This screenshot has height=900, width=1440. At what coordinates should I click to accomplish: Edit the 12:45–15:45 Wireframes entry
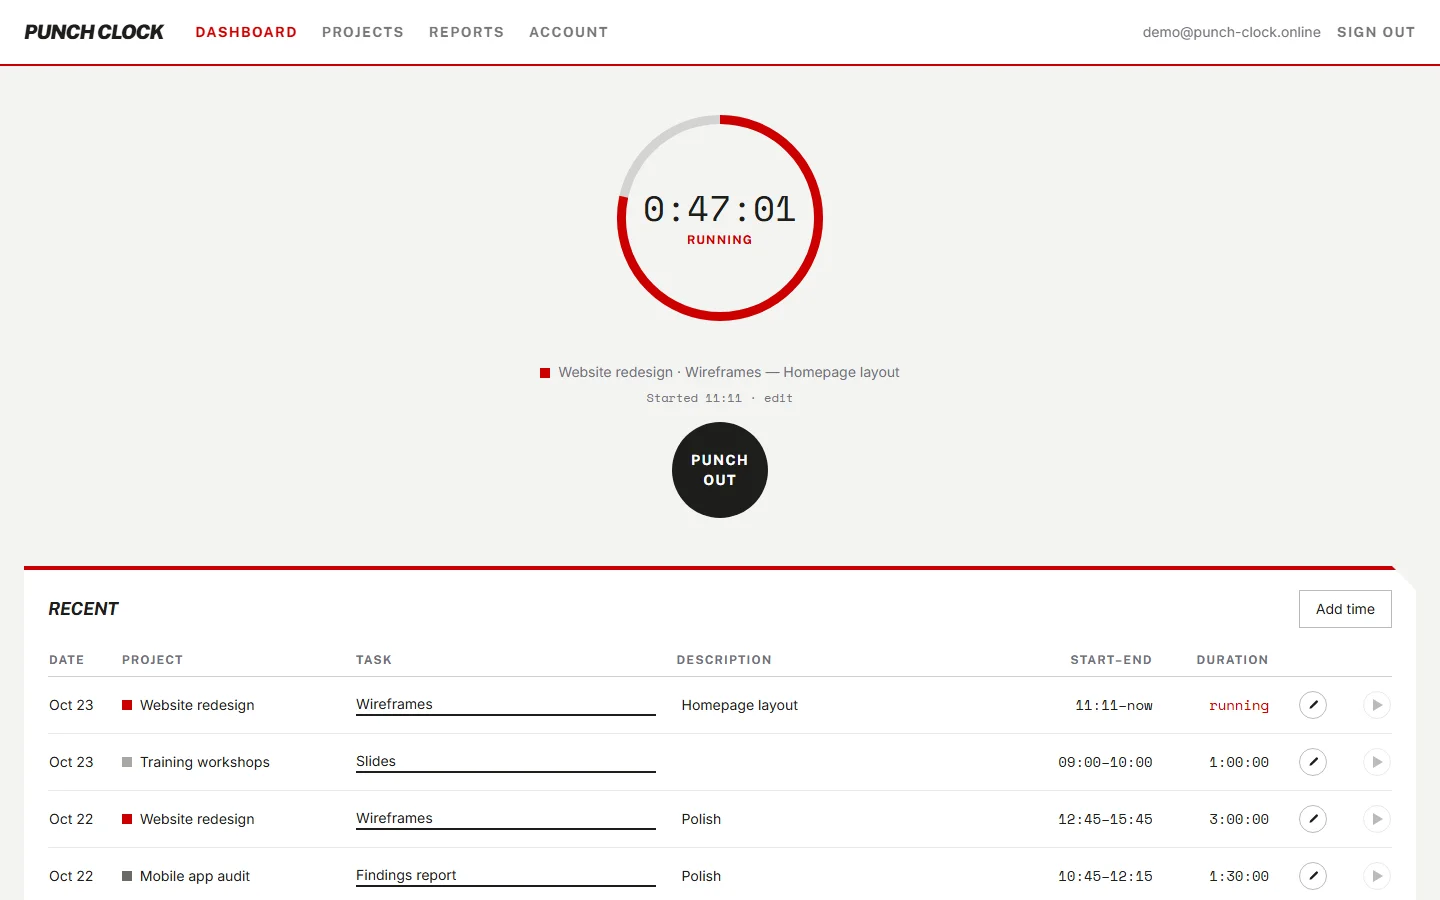pyautogui.click(x=1313, y=819)
